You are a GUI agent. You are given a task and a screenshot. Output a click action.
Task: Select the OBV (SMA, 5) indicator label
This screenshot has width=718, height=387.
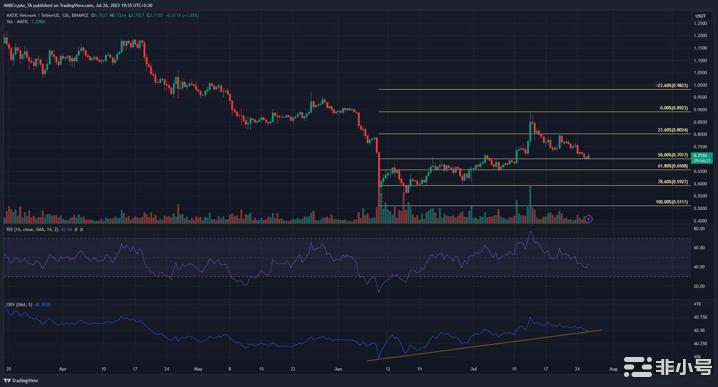point(19,305)
